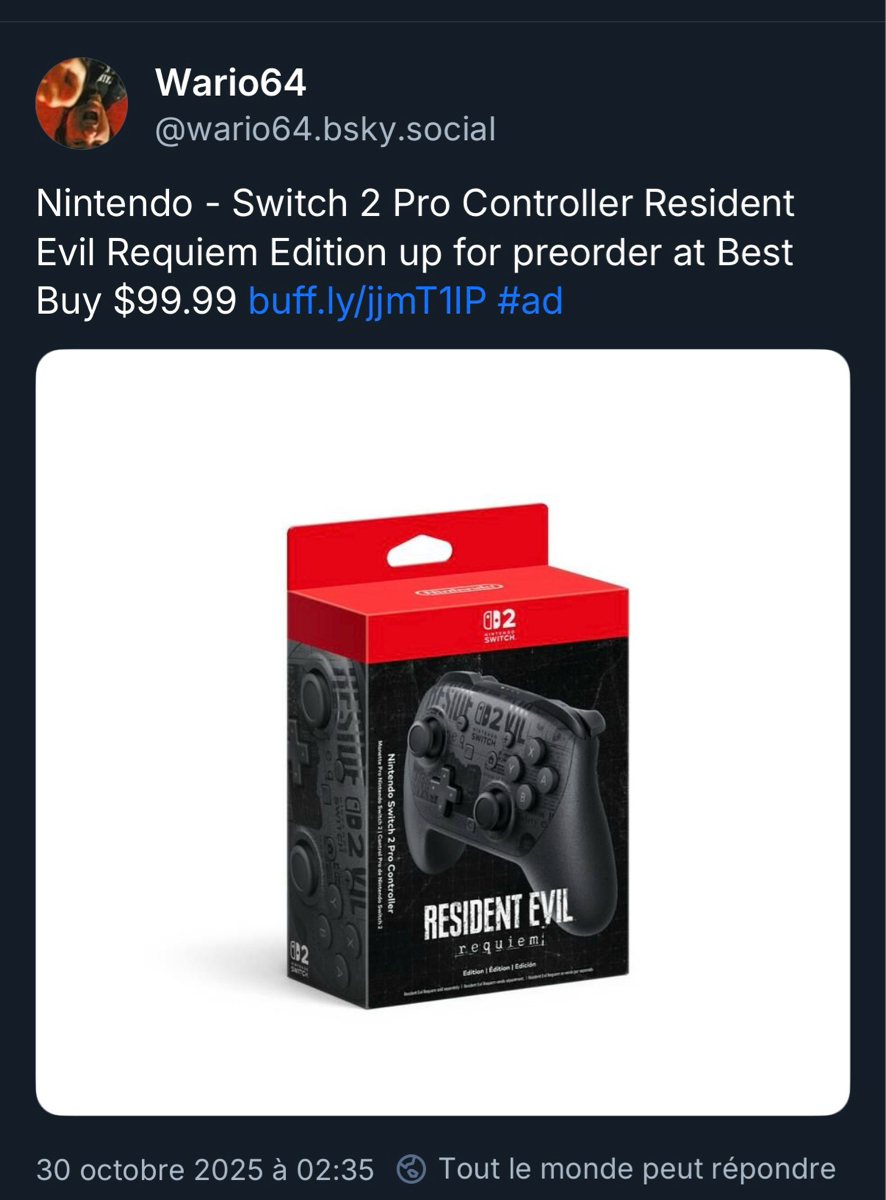886x1200 pixels.
Task: Click the 30 octobre 2025 timestamp
Action: (205, 1169)
